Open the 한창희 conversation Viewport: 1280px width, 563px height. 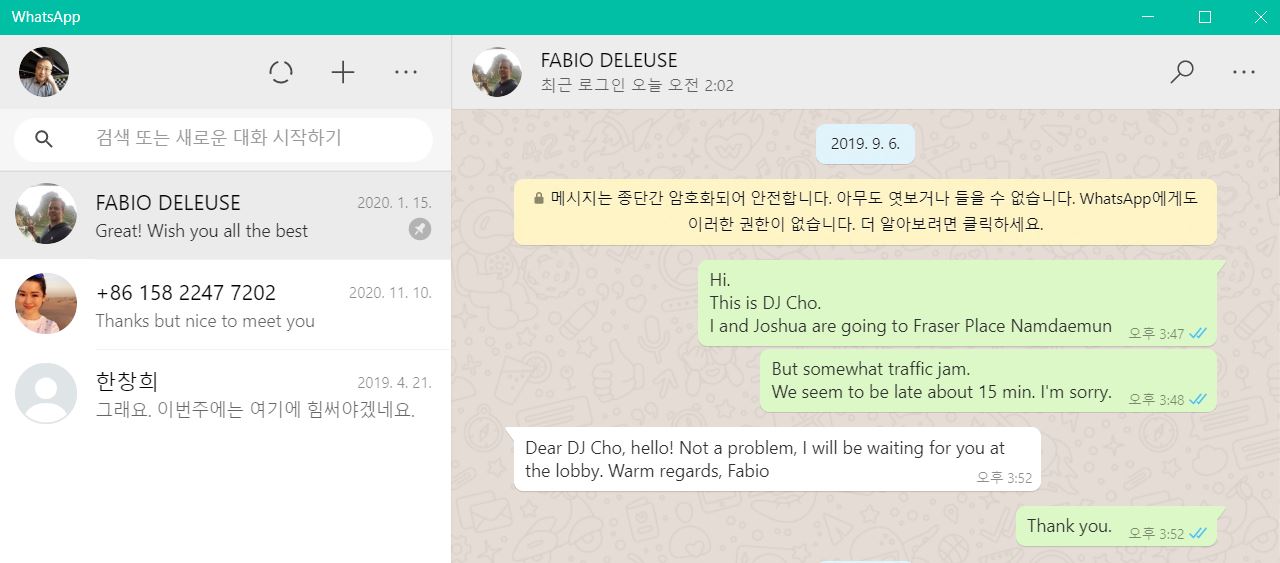point(225,394)
